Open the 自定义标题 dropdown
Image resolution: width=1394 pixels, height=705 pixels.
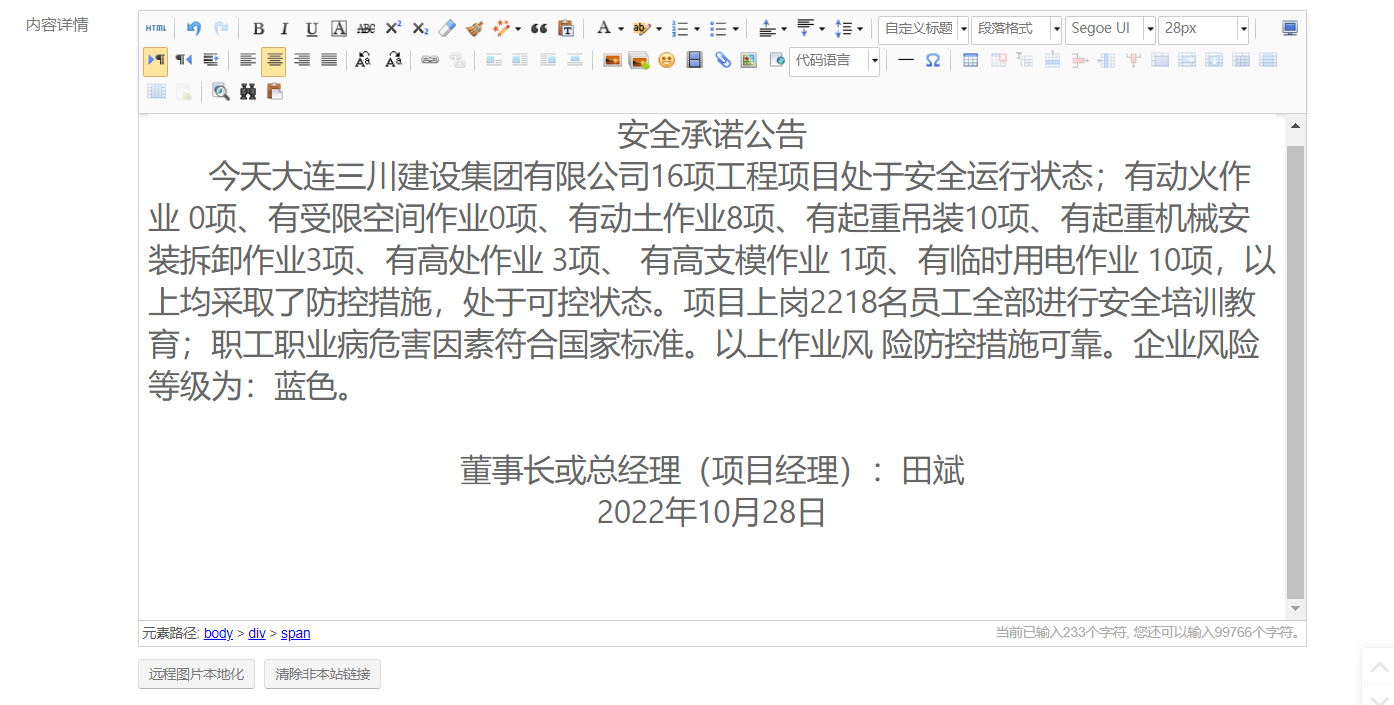click(923, 29)
